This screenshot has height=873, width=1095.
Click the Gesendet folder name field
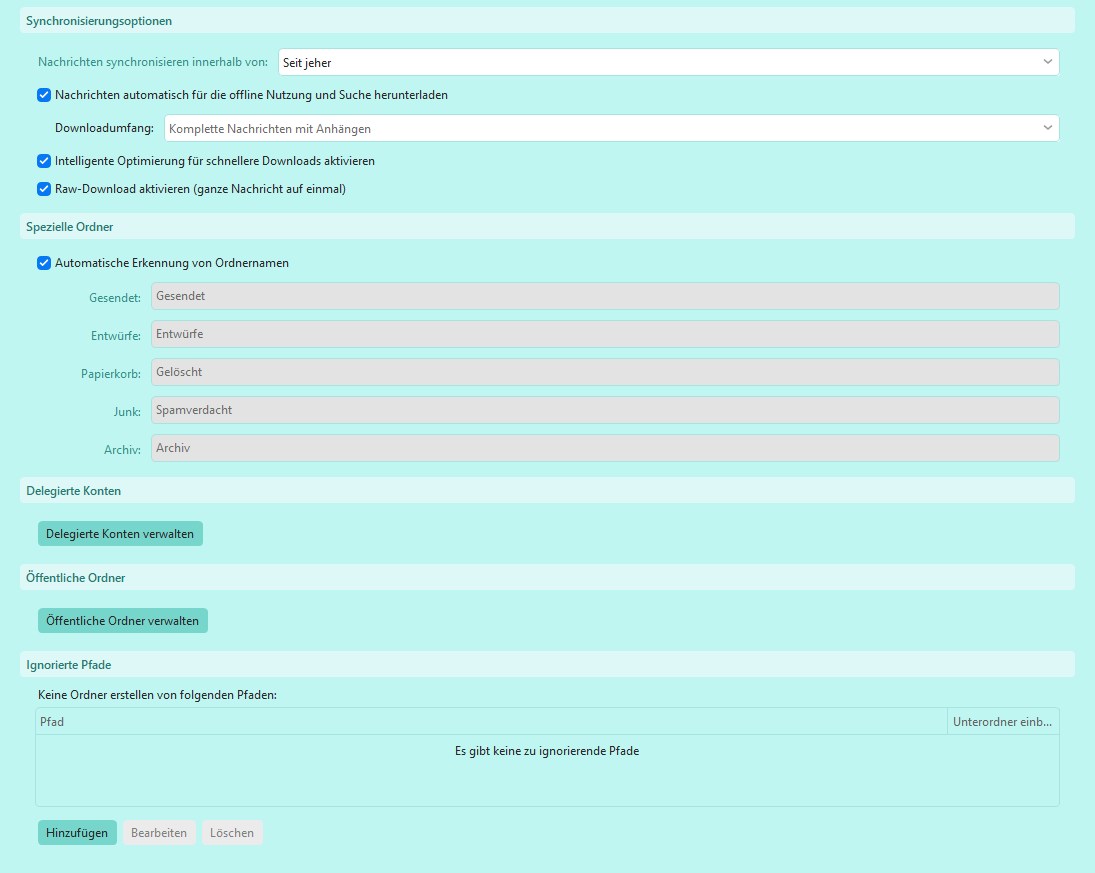(605, 295)
